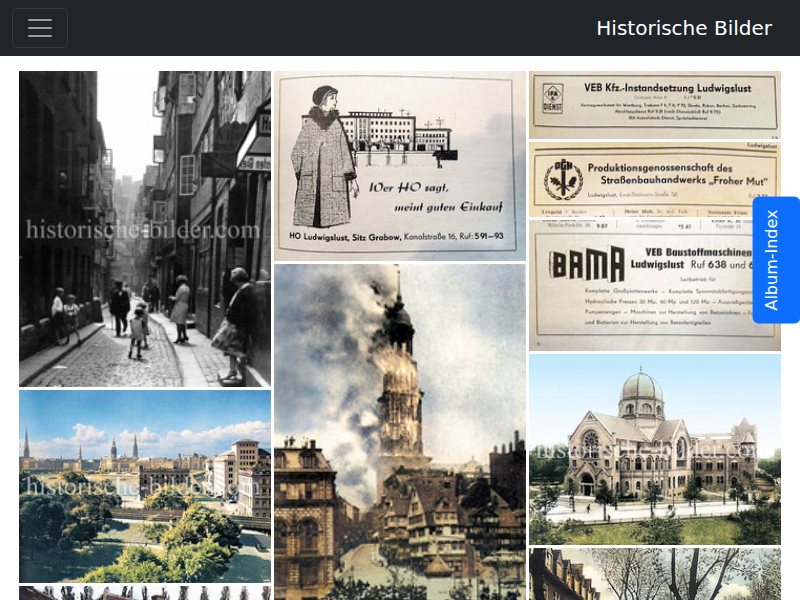Open the VEB Kfz.-Instandsetzung Ludwigslust ad

pyautogui.click(x=655, y=105)
